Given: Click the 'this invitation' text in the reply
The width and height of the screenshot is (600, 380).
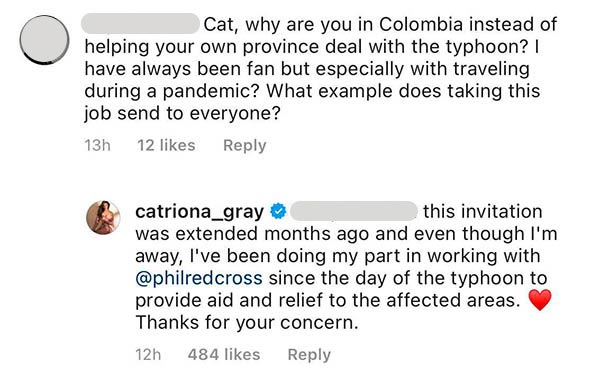Looking at the screenshot, I should pos(483,212).
